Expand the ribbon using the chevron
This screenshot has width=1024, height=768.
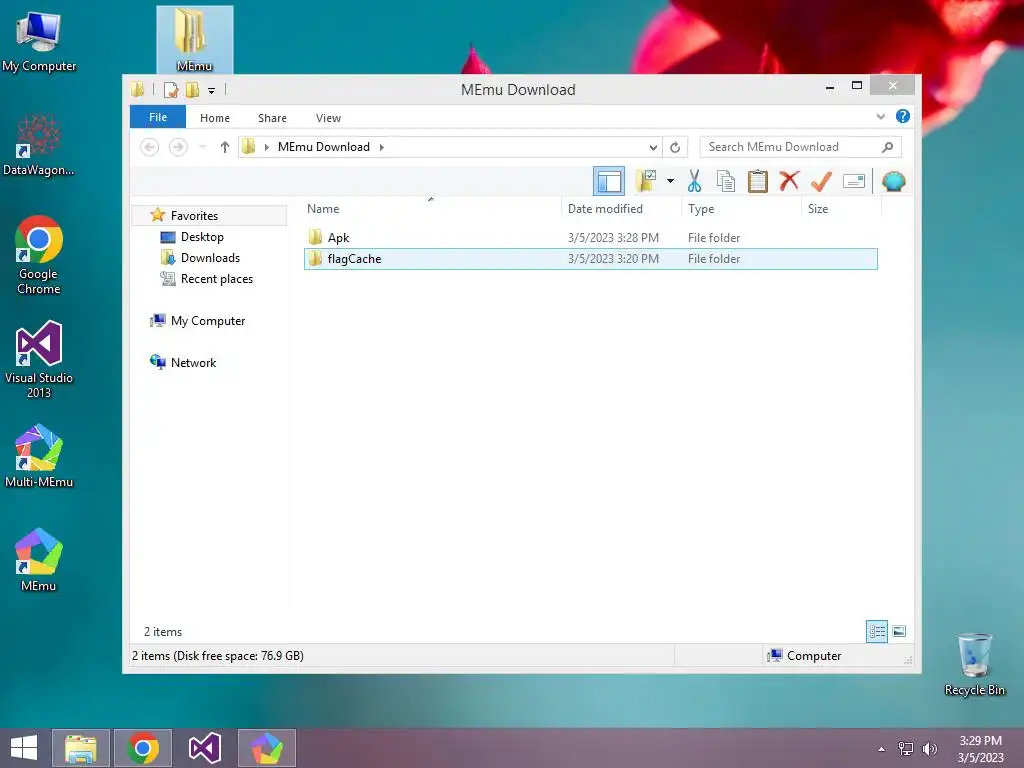coord(880,116)
